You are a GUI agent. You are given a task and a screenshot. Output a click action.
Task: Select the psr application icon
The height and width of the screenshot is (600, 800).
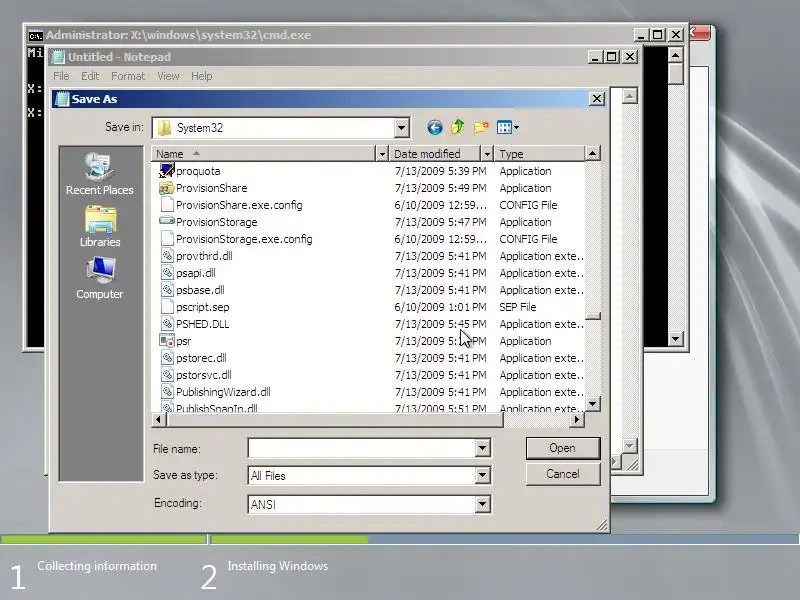coord(167,340)
